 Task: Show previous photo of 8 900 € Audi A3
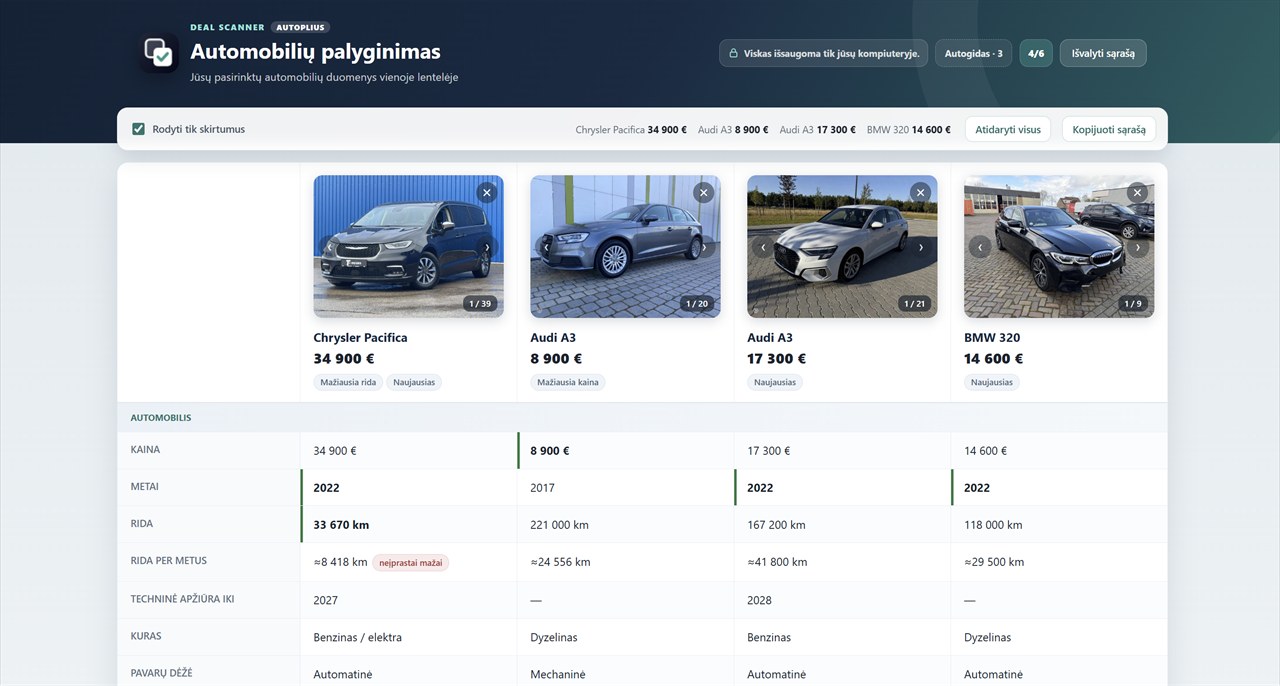click(547, 247)
